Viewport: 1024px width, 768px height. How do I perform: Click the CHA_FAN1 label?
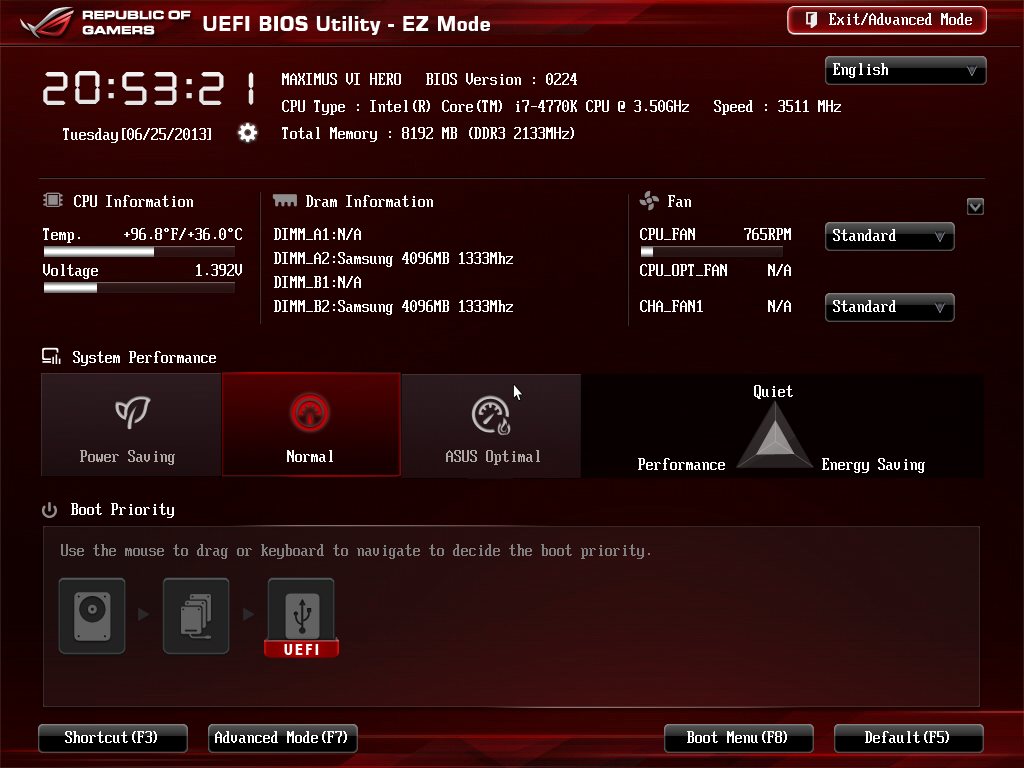[671, 306]
